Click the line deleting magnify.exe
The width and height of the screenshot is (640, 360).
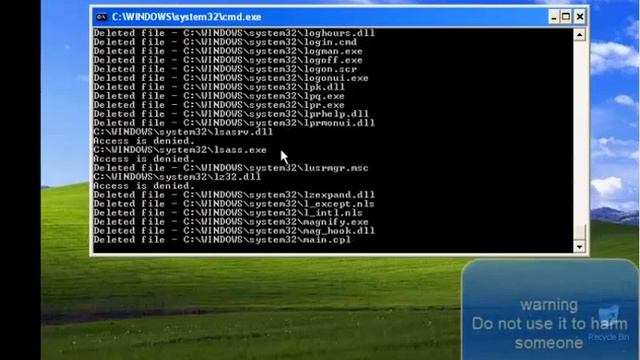tap(231, 222)
